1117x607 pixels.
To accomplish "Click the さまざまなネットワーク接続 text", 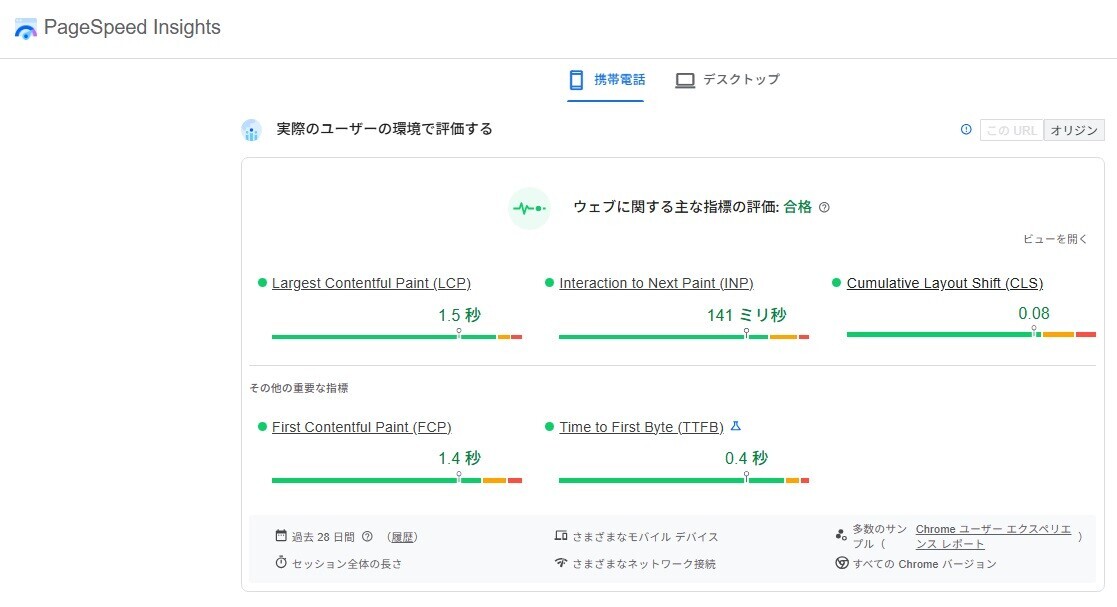I will (x=644, y=564).
